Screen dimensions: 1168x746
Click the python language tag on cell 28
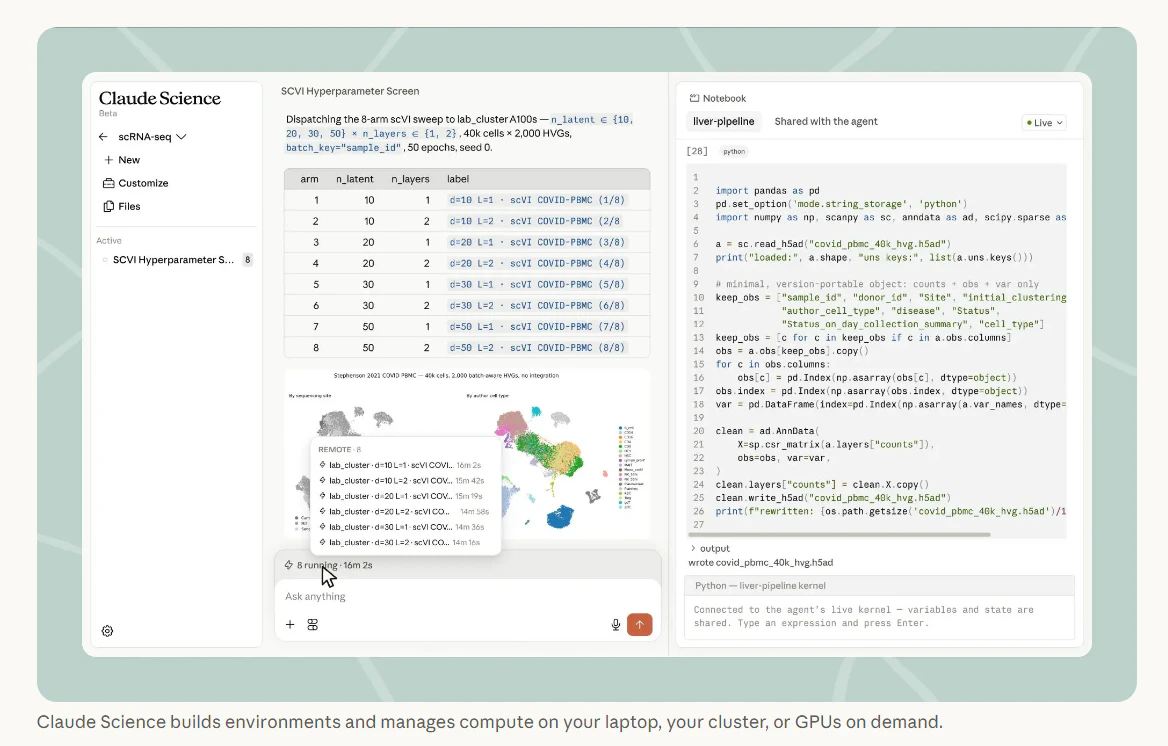point(734,151)
